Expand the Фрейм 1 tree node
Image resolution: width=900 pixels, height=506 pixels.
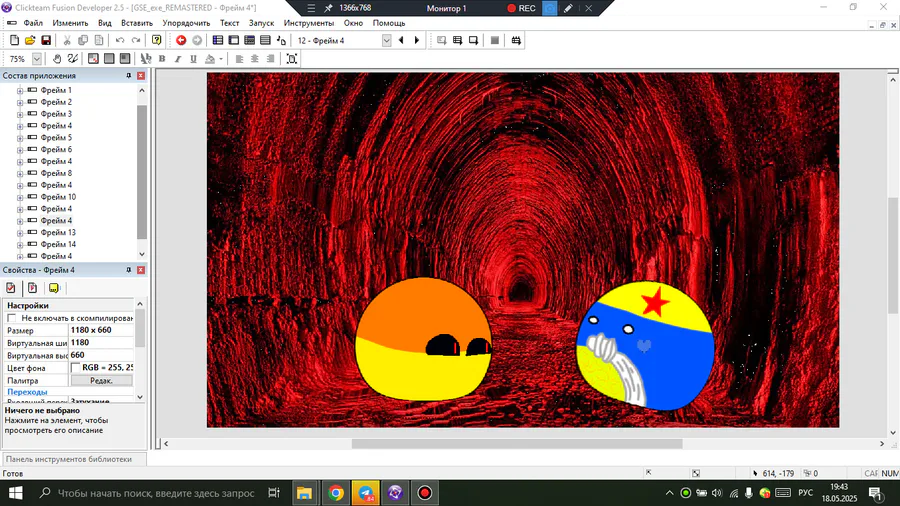(x=20, y=91)
